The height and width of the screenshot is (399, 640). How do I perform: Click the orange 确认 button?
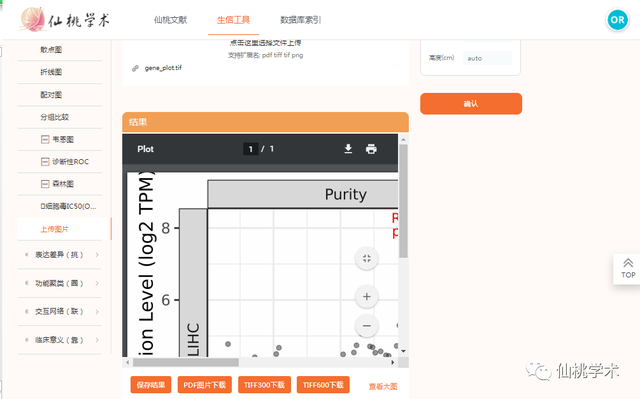[x=471, y=104]
